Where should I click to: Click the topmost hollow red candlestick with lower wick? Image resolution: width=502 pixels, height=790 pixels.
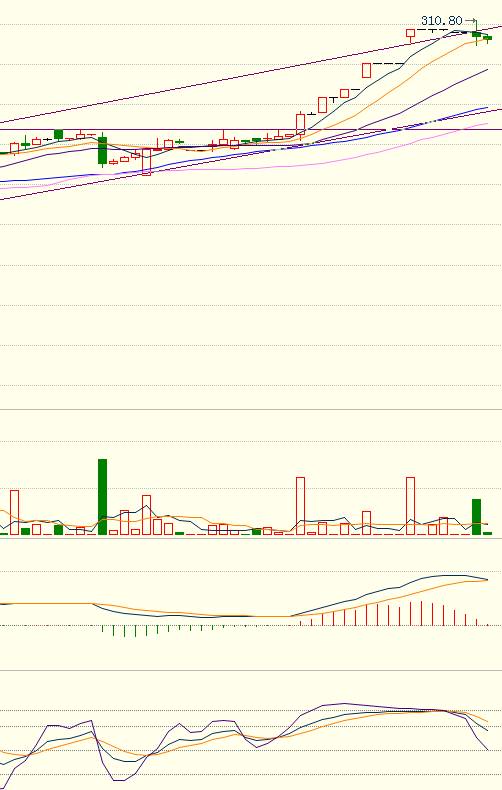410,35
